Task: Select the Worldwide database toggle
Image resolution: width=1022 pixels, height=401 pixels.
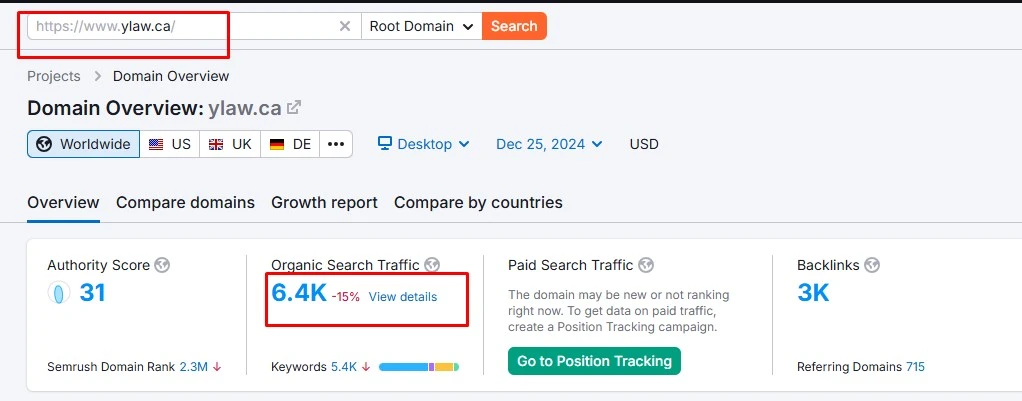Action: [83, 144]
